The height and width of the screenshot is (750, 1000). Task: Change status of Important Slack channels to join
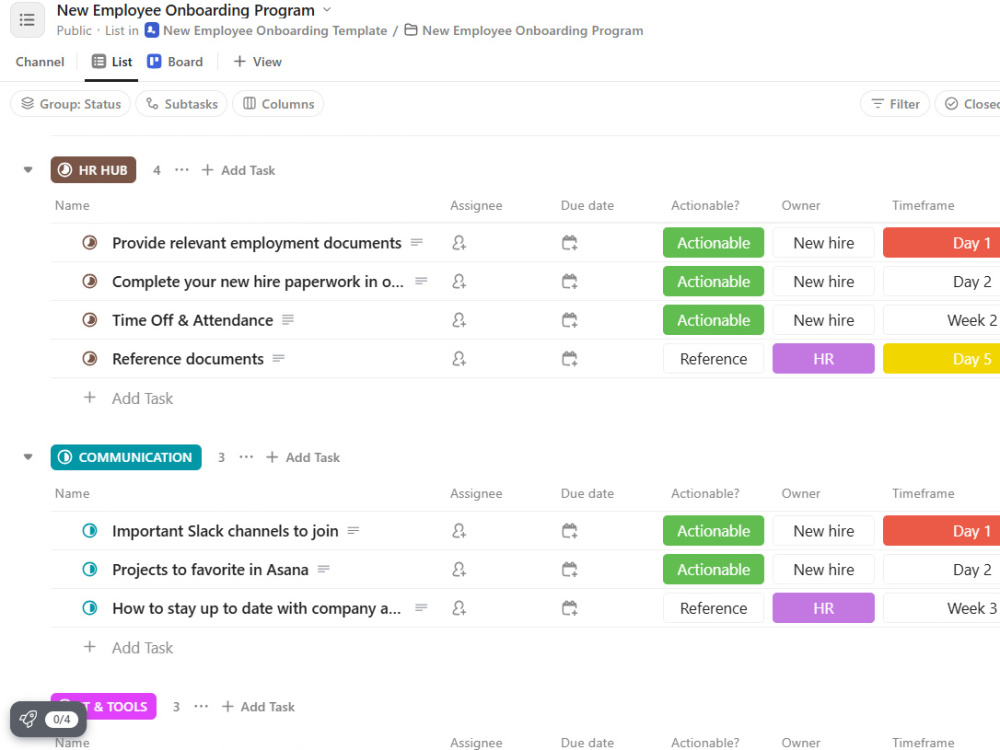pyautogui.click(x=90, y=531)
